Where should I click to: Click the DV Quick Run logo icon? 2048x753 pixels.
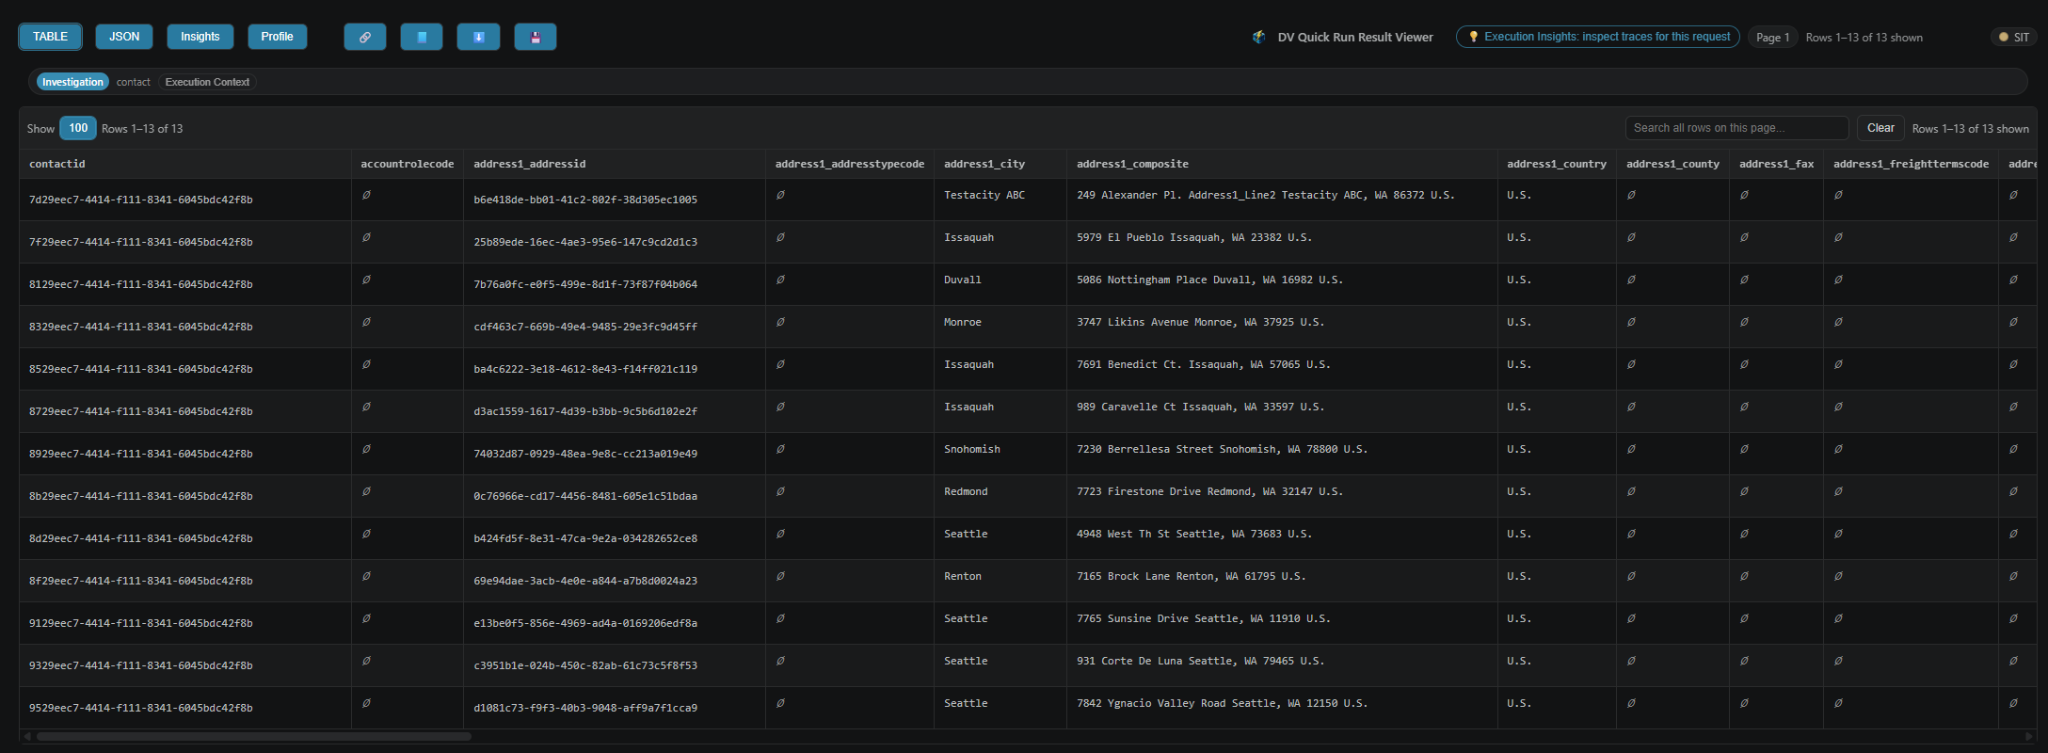[x=1259, y=37]
